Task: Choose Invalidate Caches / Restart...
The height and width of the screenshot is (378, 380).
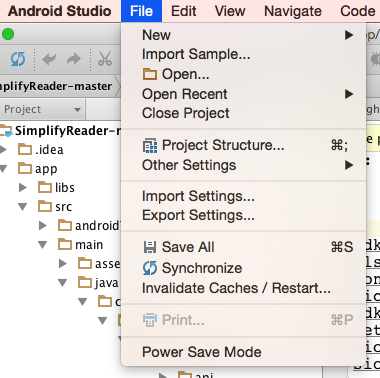Action: point(244,288)
